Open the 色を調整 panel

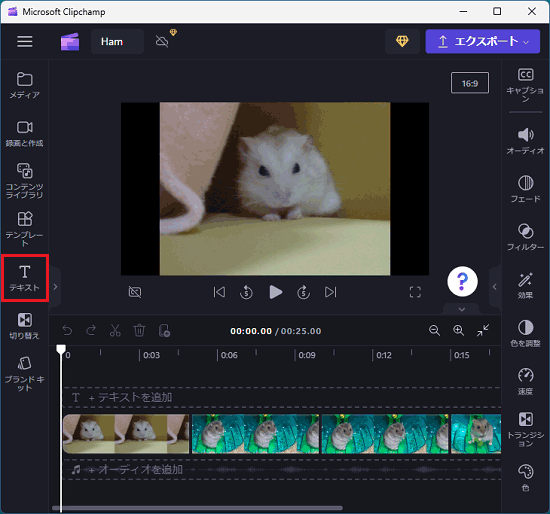tap(525, 333)
